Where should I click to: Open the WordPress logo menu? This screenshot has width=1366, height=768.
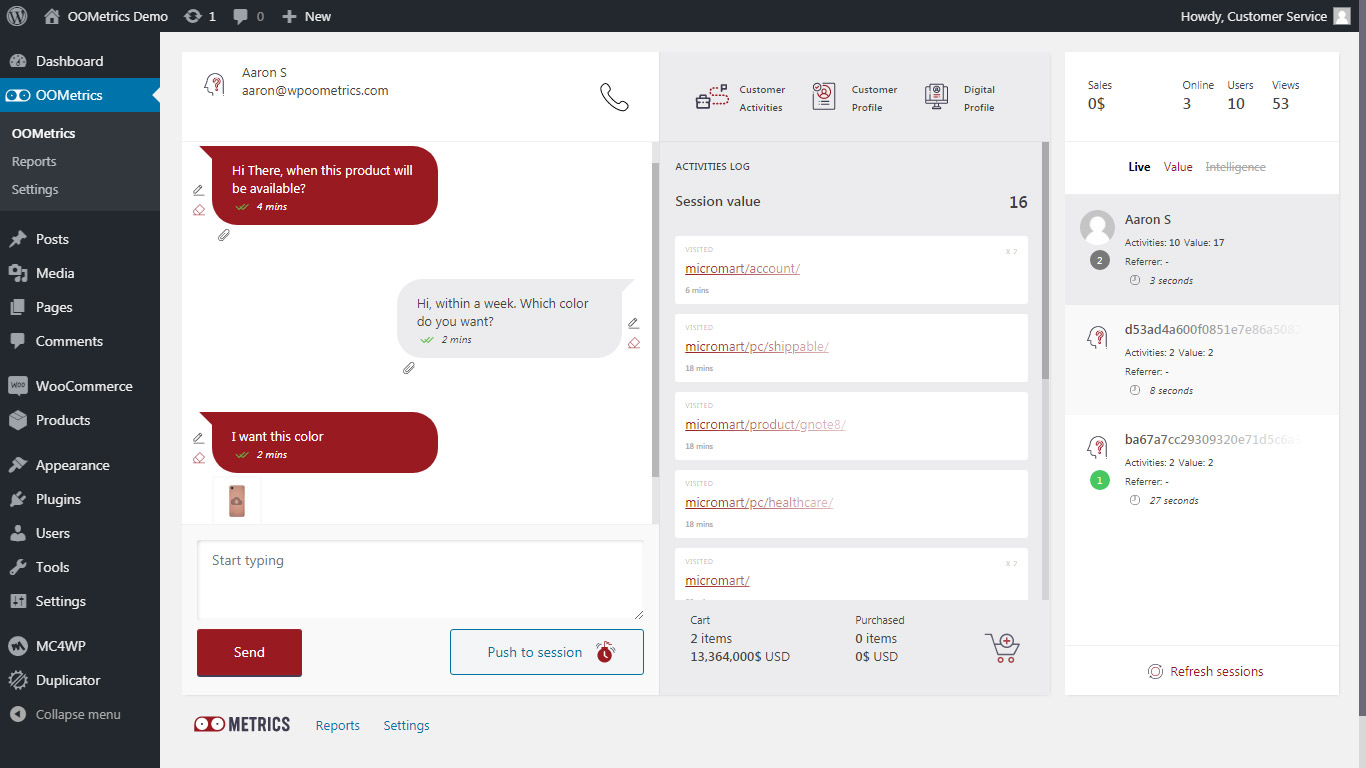click(x=16, y=16)
